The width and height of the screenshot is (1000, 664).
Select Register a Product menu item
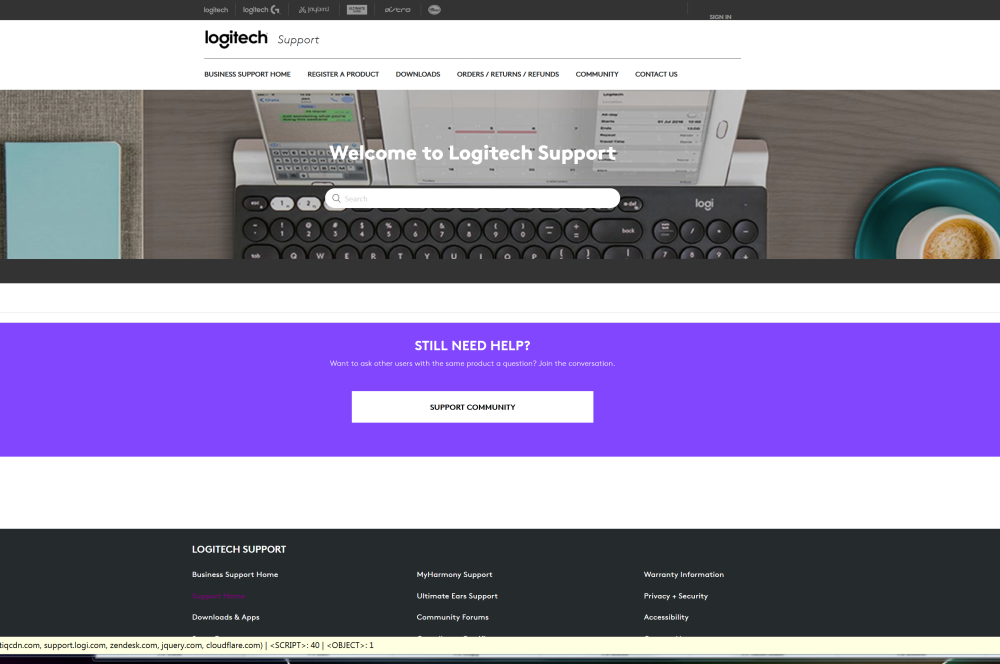(343, 74)
